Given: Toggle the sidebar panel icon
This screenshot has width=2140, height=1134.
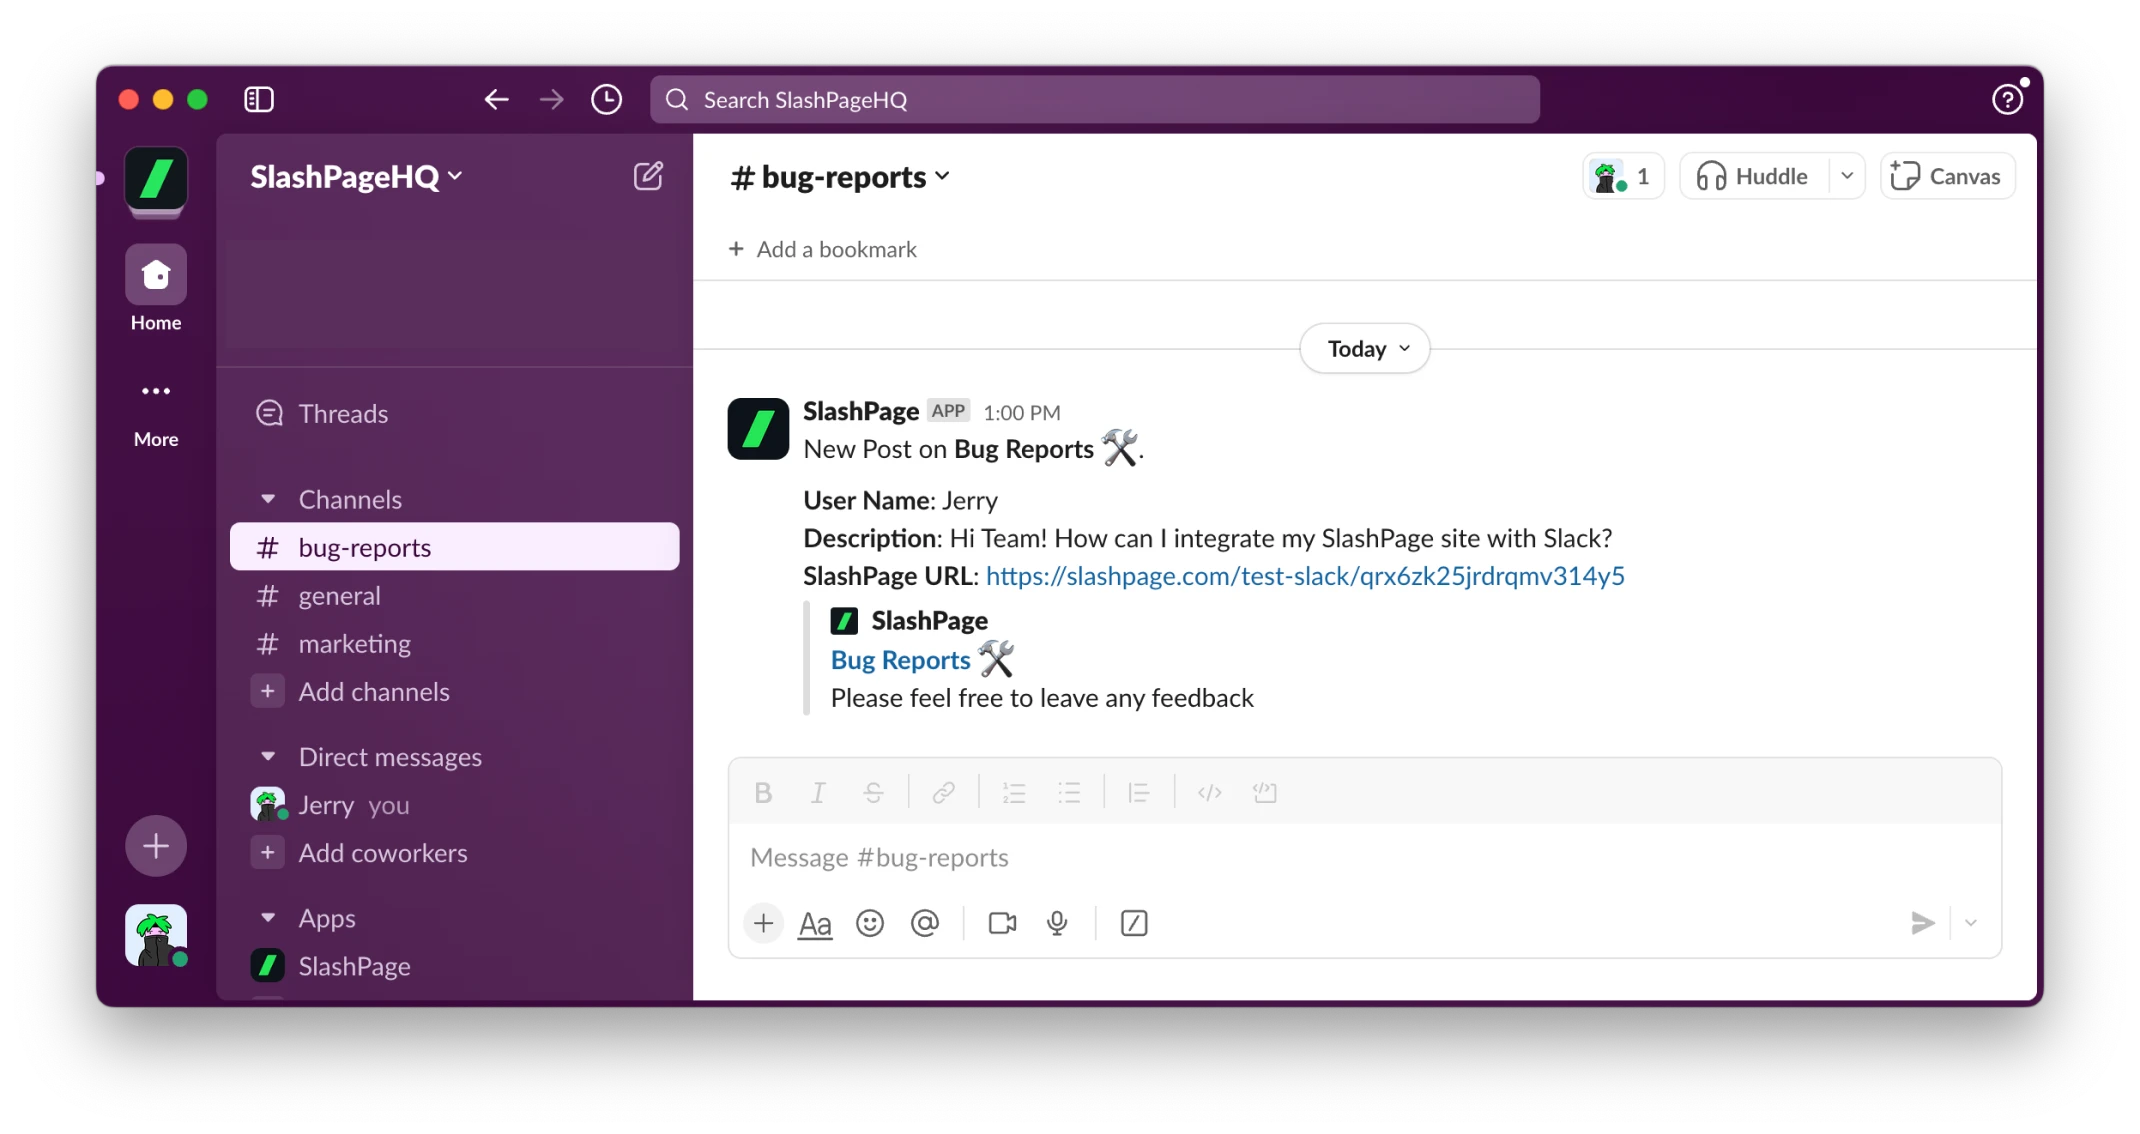Looking at the screenshot, I should click(259, 99).
